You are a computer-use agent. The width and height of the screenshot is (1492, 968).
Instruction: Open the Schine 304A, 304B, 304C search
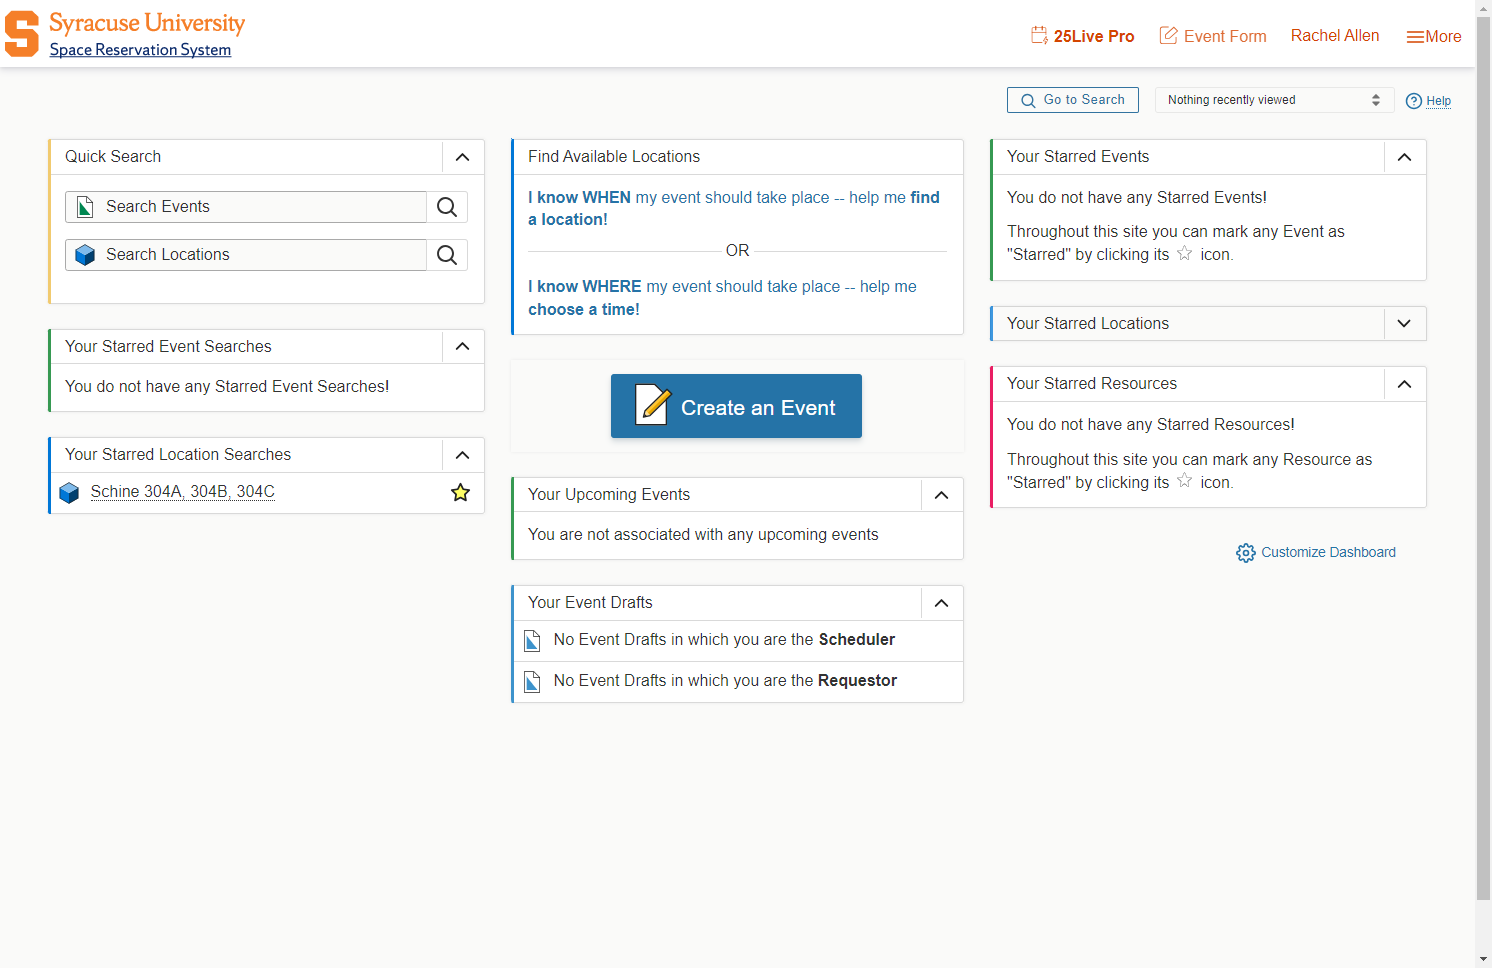pos(183,492)
